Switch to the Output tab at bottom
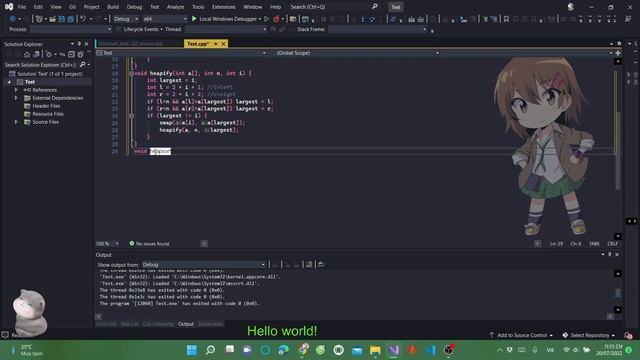 tap(186, 324)
